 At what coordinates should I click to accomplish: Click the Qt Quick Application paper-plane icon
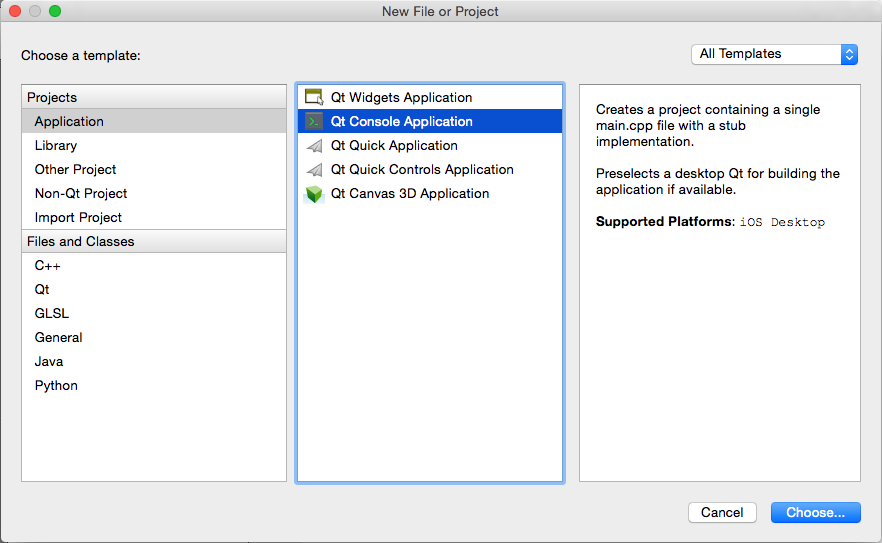(x=314, y=146)
